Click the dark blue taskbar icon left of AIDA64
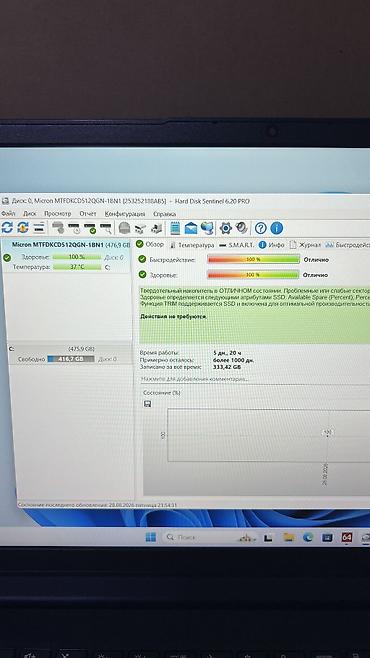The image size is (370, 658). coord(327,537)
